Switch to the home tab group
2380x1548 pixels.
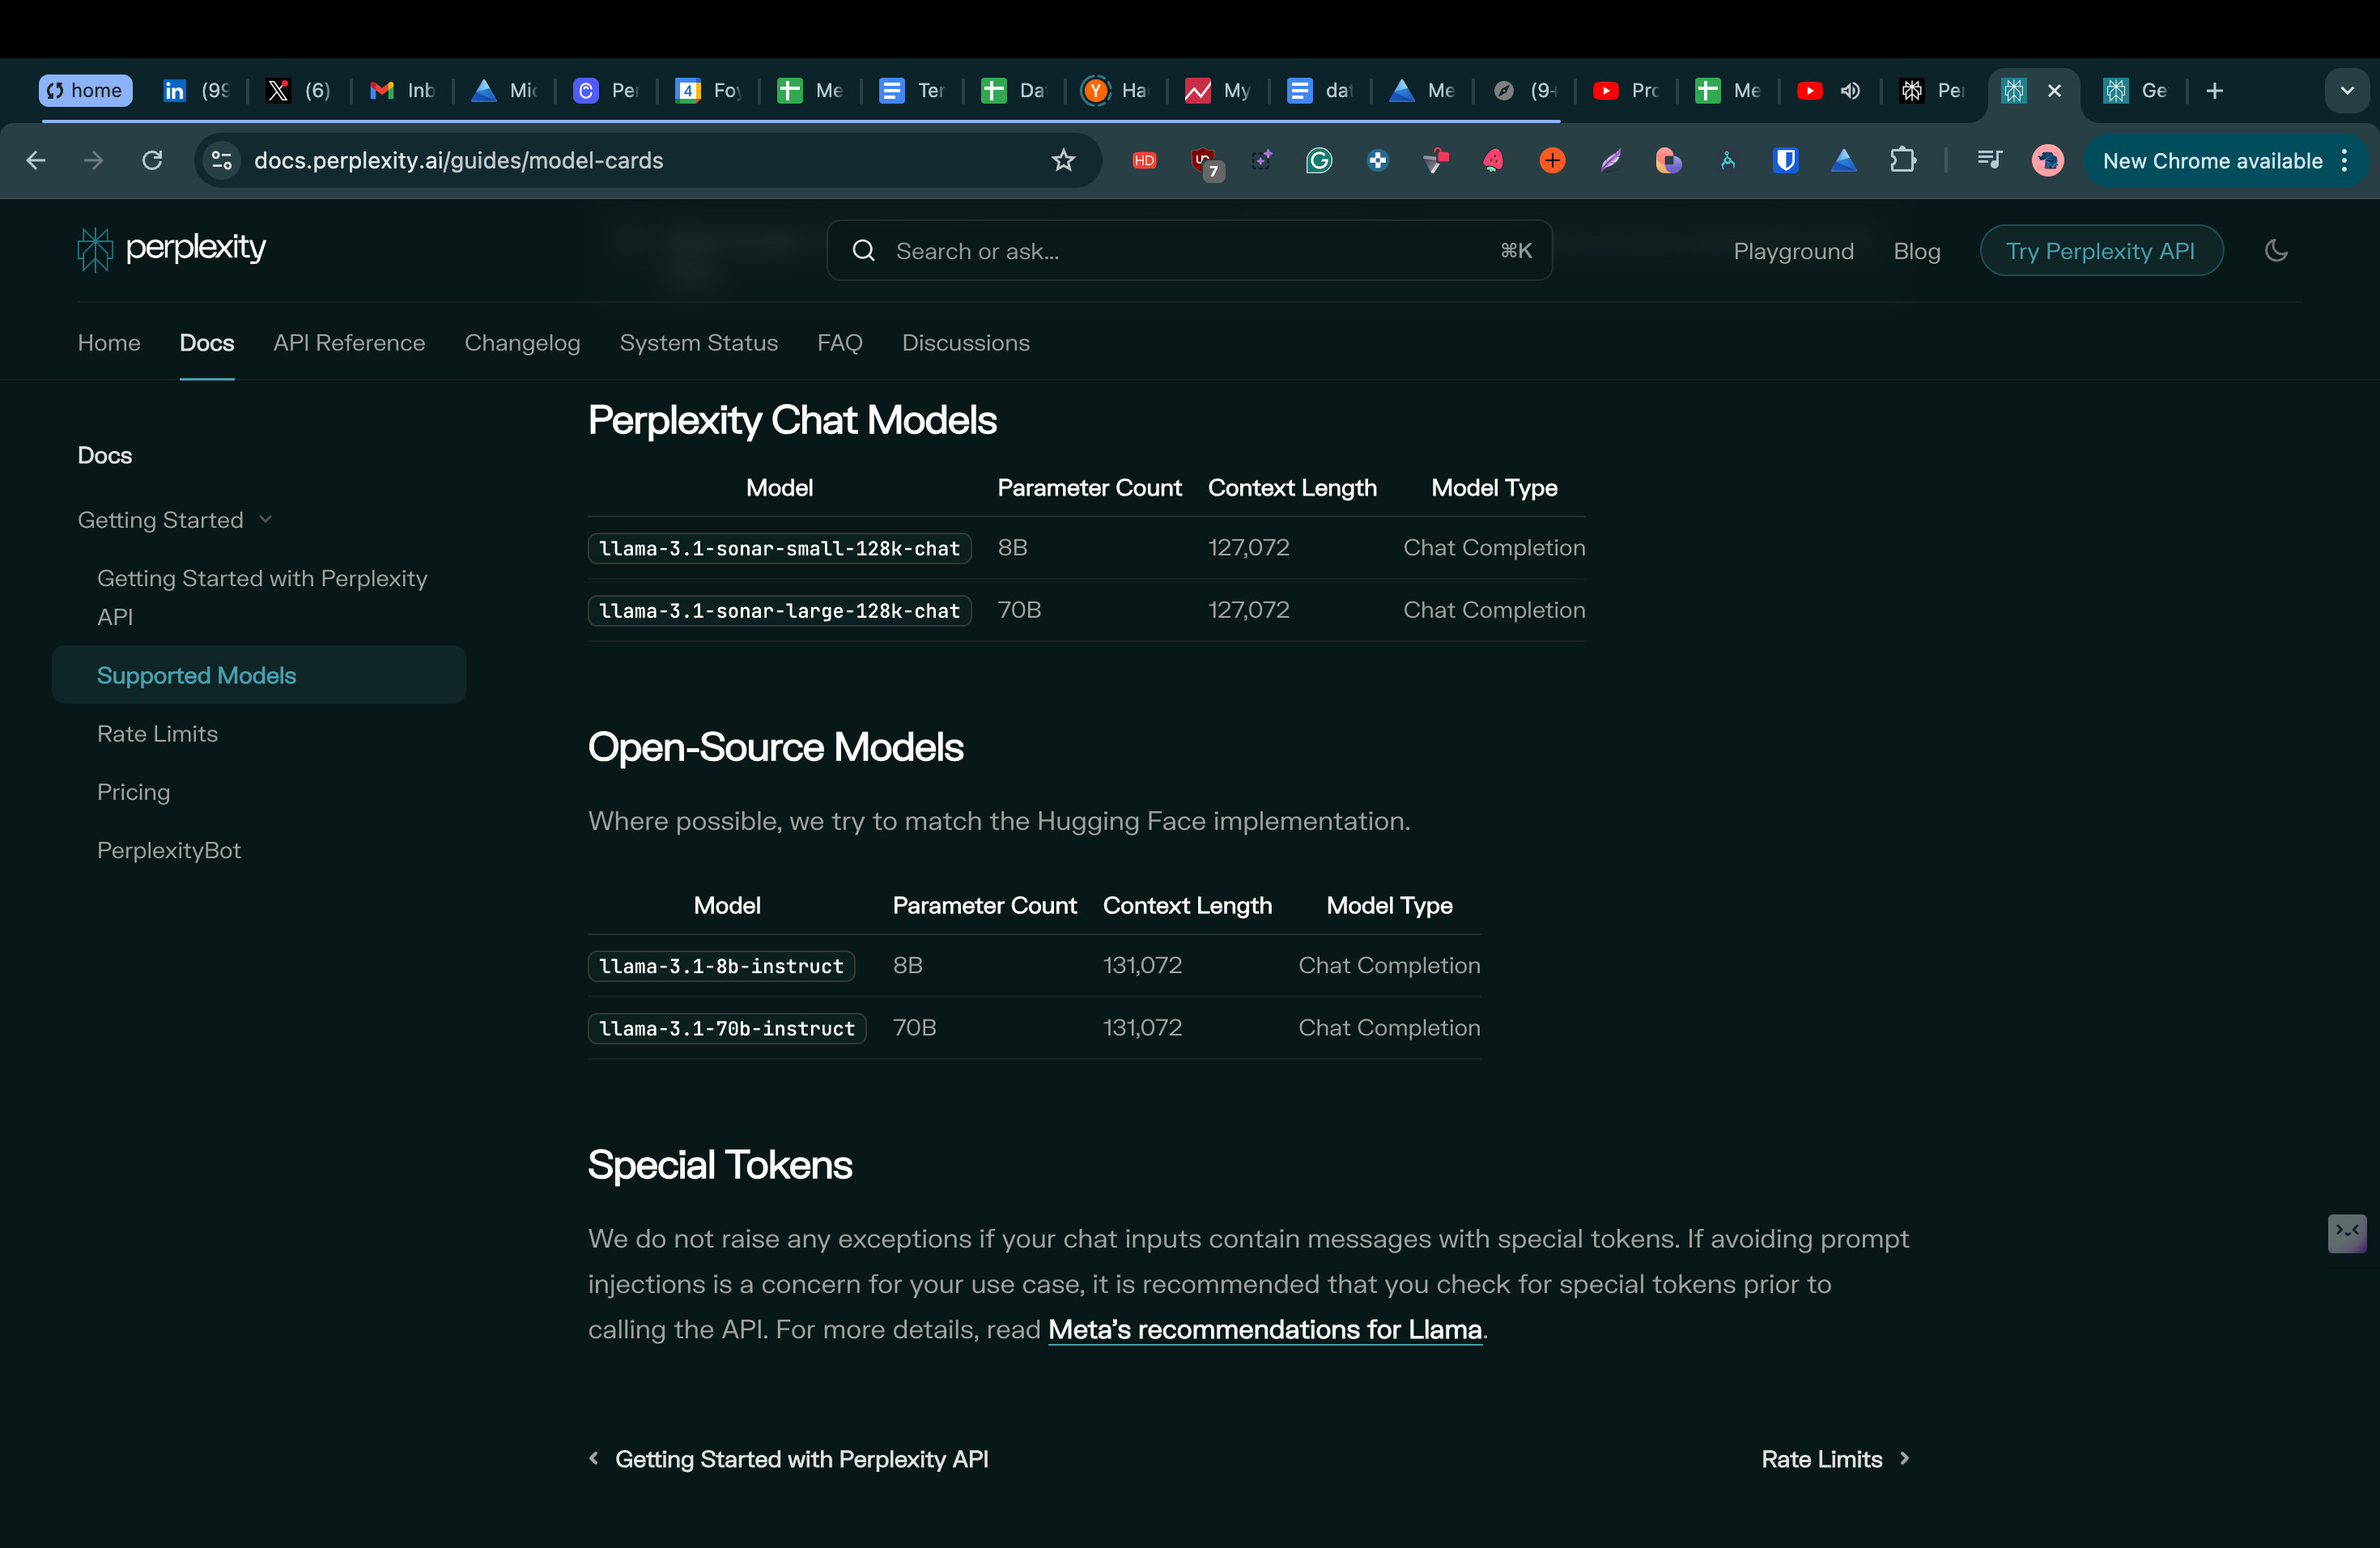[85, 91]
